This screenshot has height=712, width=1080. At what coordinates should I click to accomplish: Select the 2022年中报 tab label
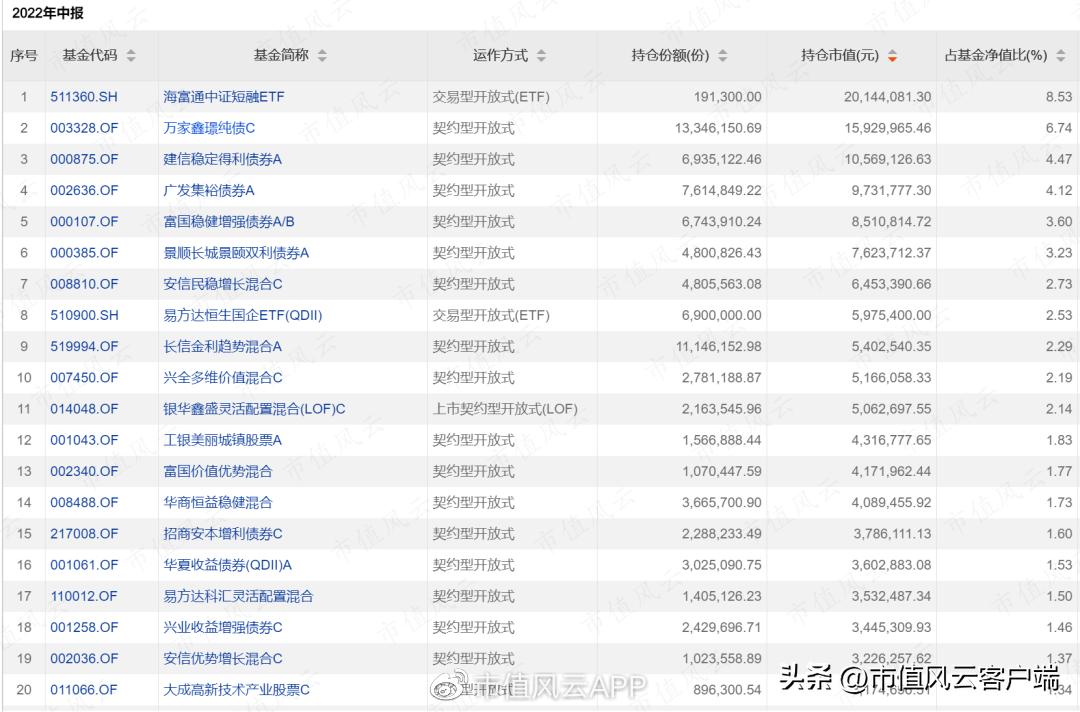click(x=50, y=14)
